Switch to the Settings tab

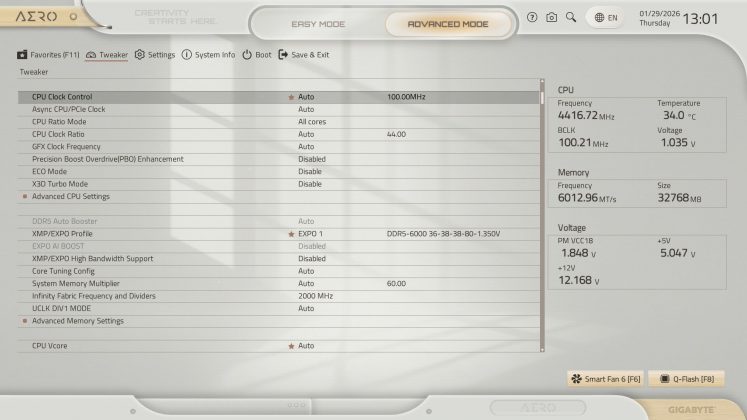(x=155, y=55)
